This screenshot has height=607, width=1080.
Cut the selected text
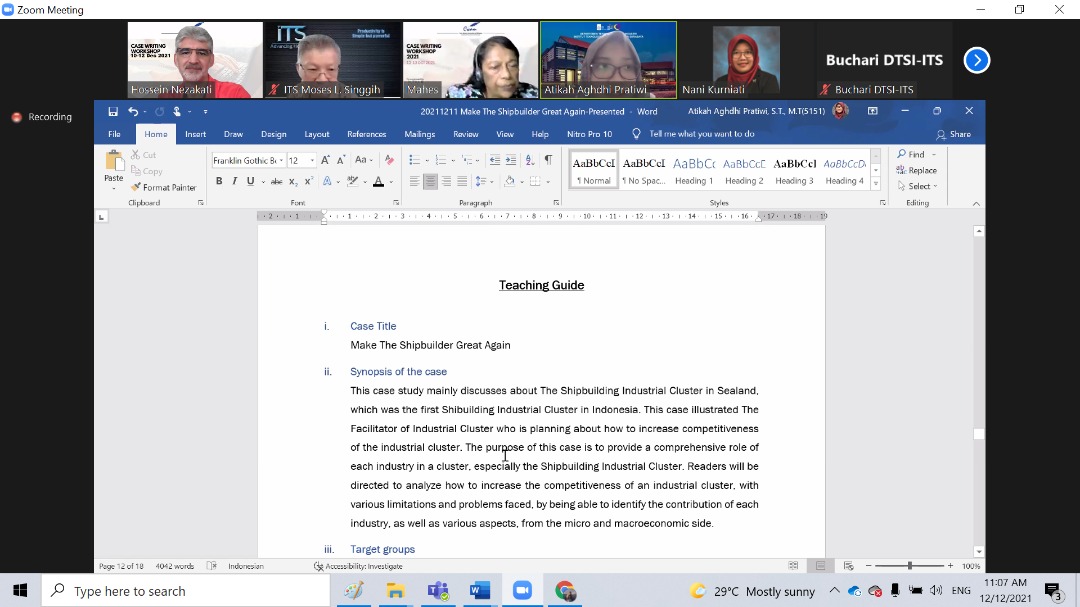tap(144, 155)
